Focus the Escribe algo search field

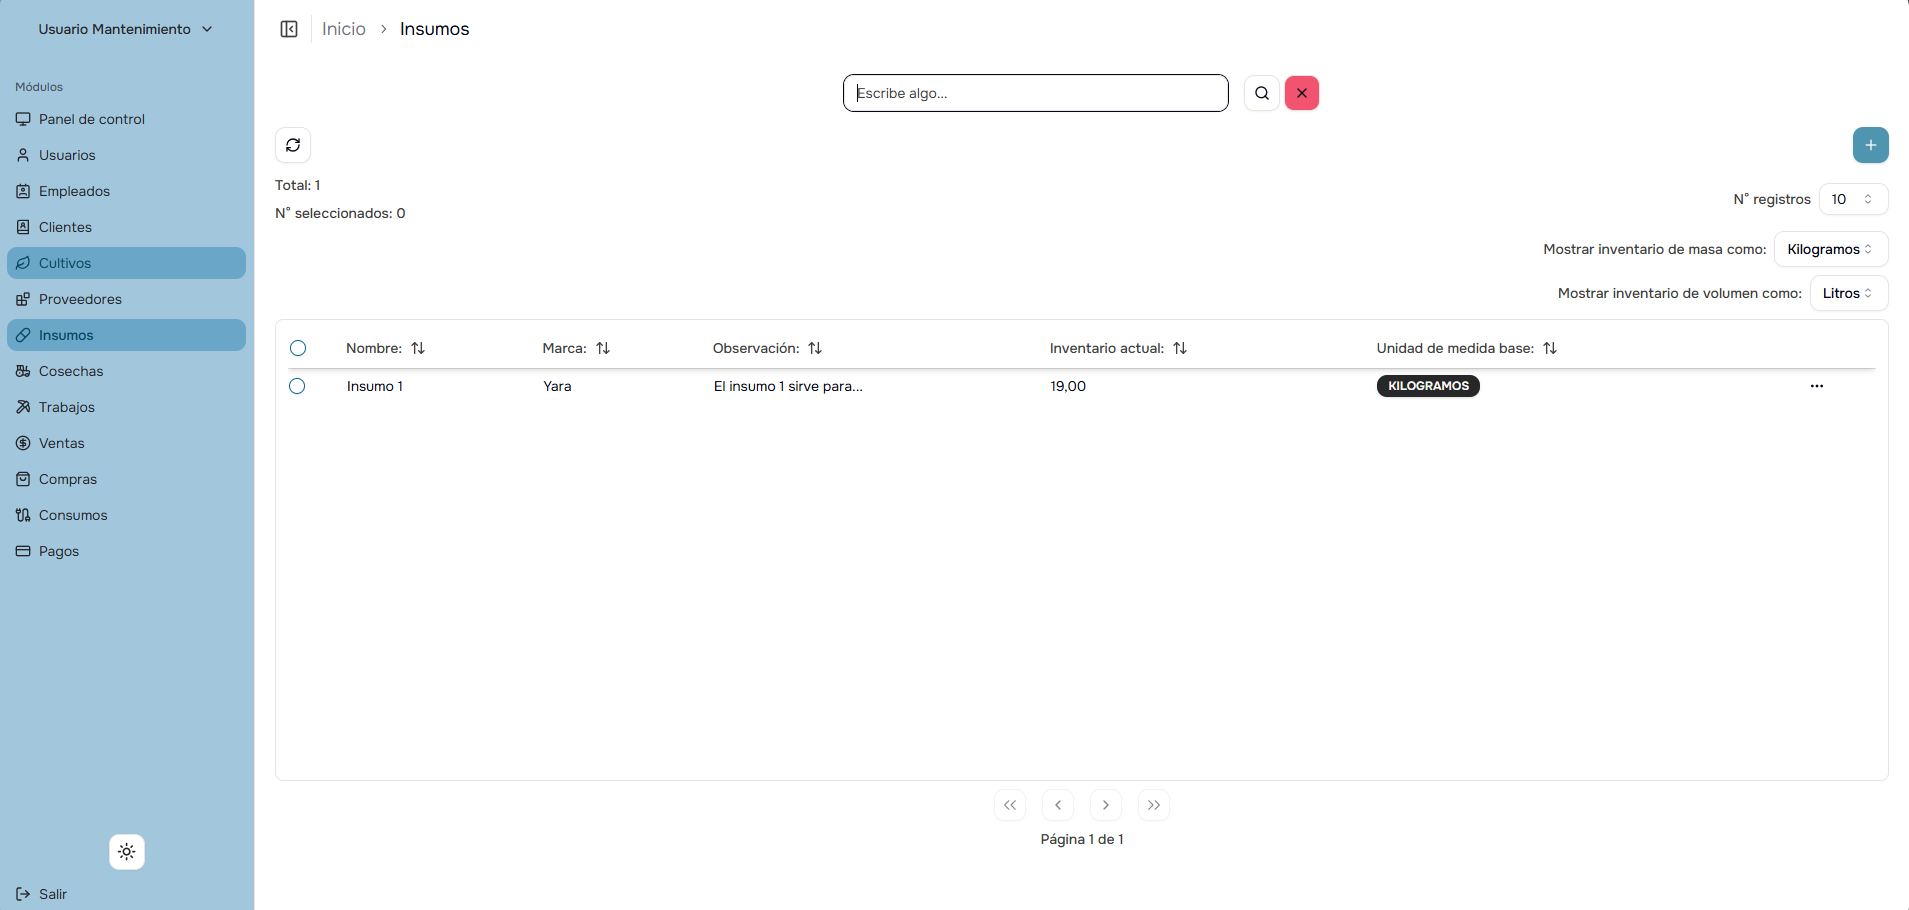pyautogui.click(x=1035, y=93)
